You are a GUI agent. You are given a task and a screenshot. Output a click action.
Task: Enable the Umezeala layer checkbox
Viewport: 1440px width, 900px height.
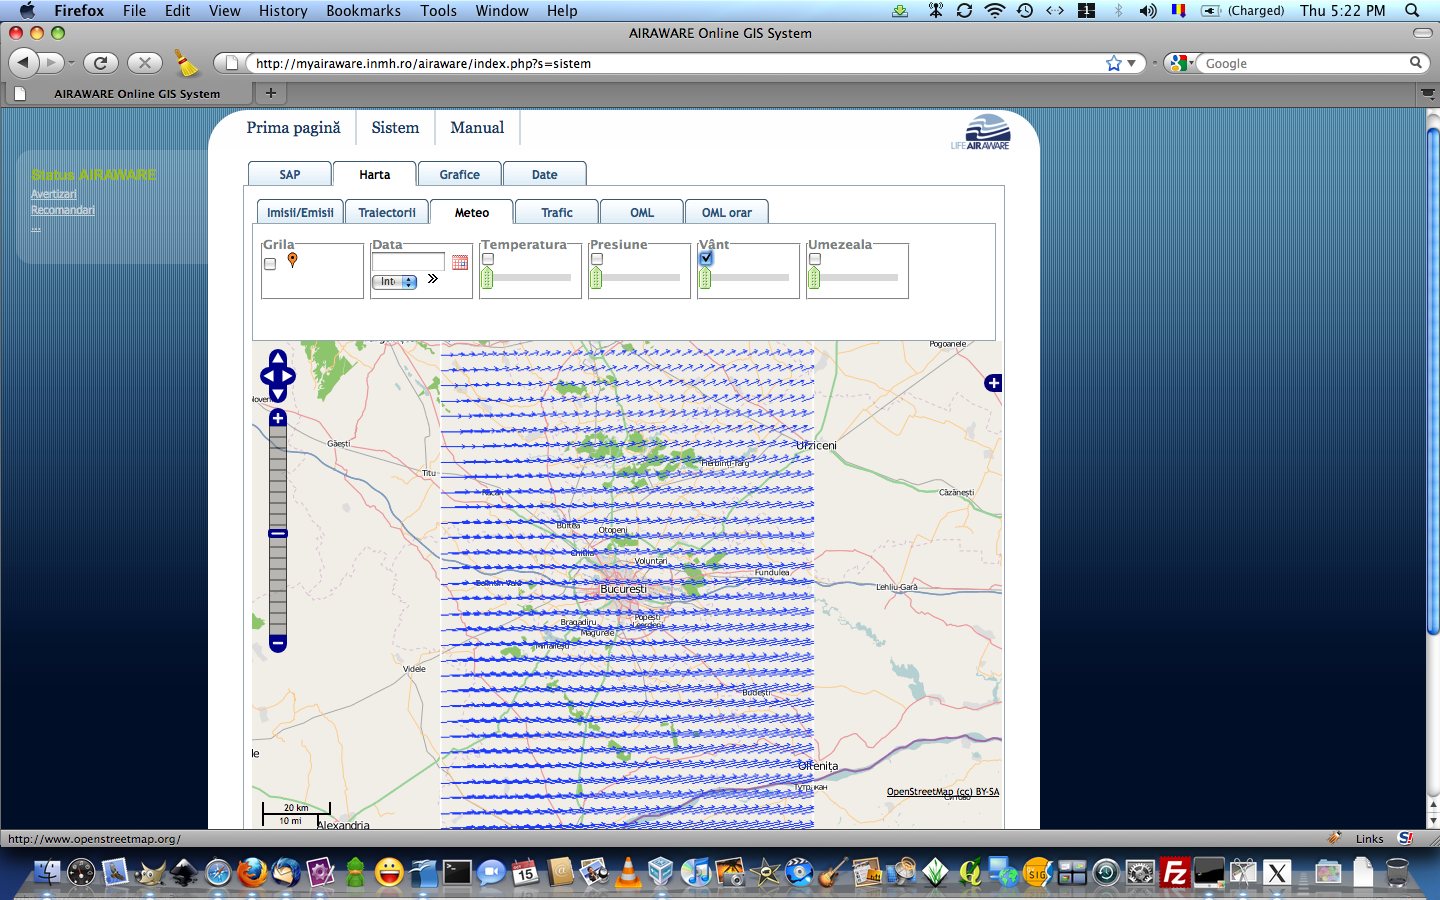(815, 259)
